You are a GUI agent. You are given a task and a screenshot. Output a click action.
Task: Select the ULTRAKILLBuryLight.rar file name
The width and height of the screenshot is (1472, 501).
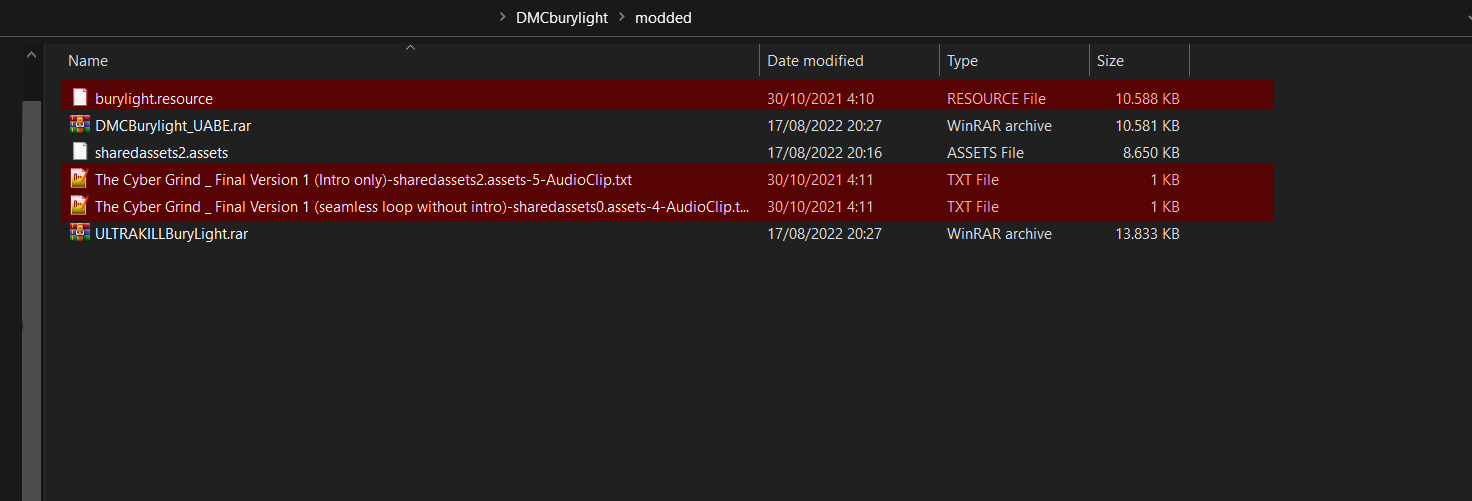[x=171, y=233]
